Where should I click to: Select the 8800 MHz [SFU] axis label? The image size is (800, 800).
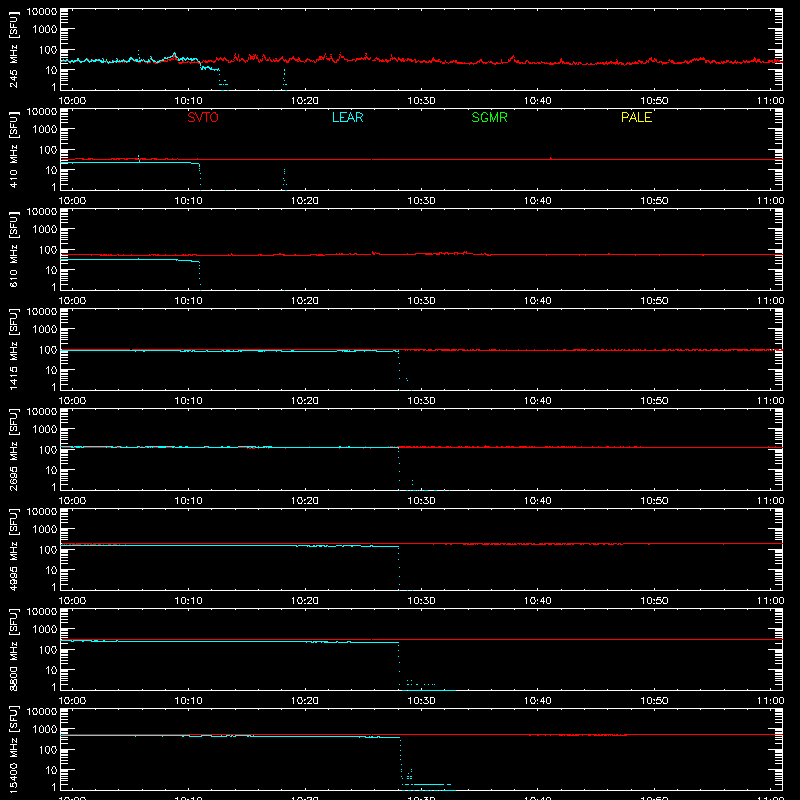pyautogui.click(x=13, y=649)
